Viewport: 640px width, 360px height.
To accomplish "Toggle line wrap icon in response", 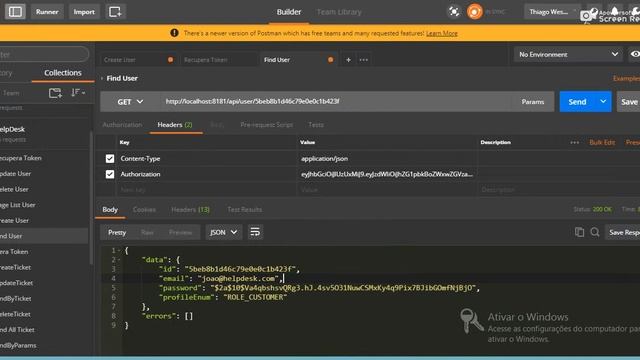I will (255, 232).
